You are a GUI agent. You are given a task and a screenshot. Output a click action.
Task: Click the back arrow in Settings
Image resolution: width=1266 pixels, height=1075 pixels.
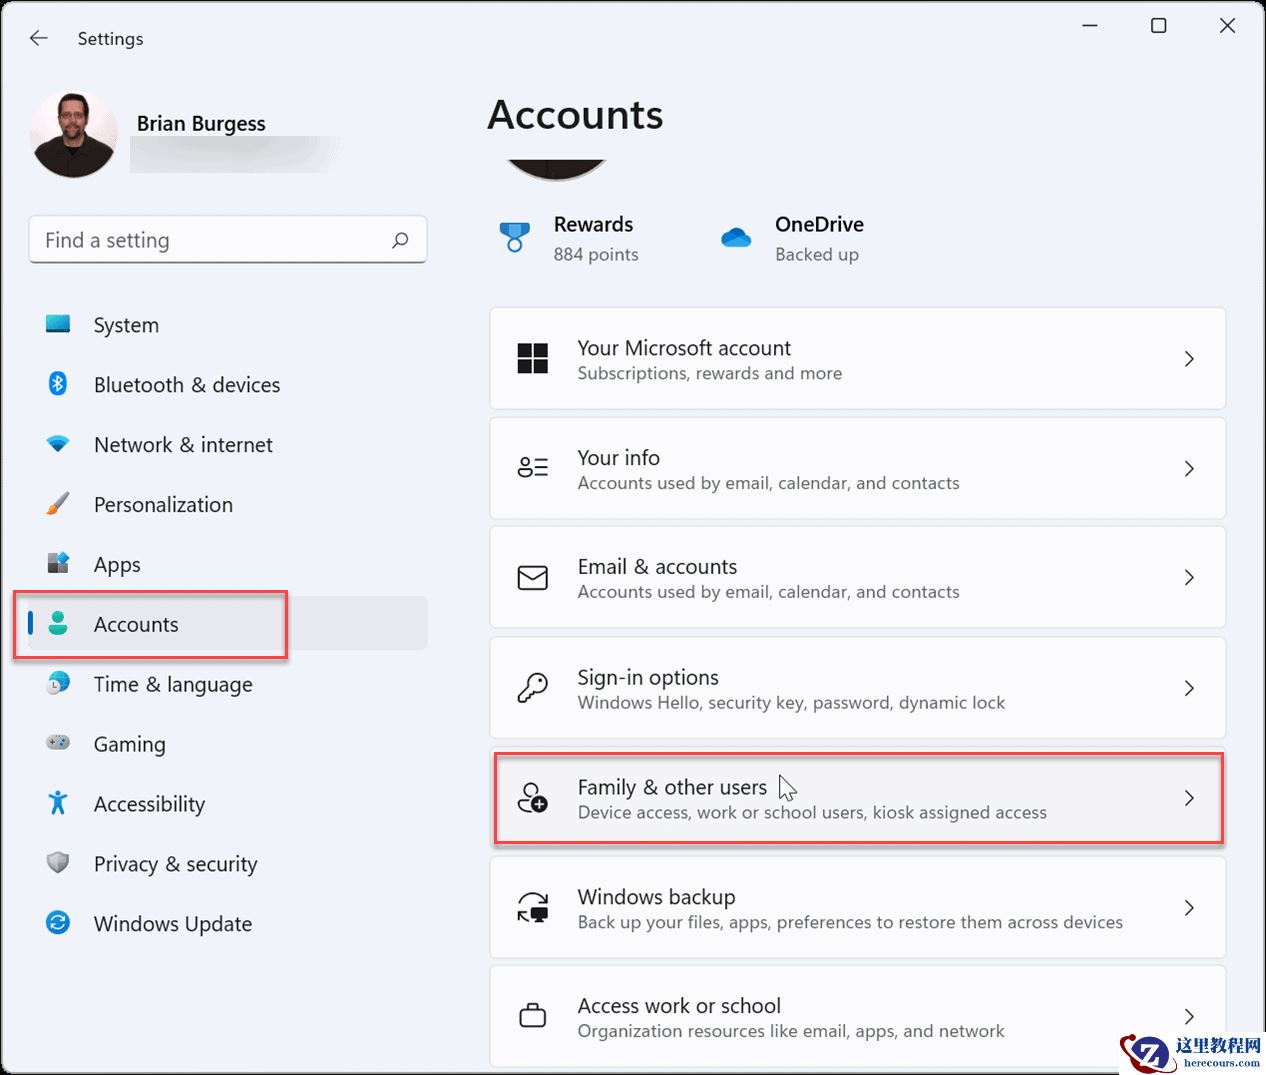(39, 38)
